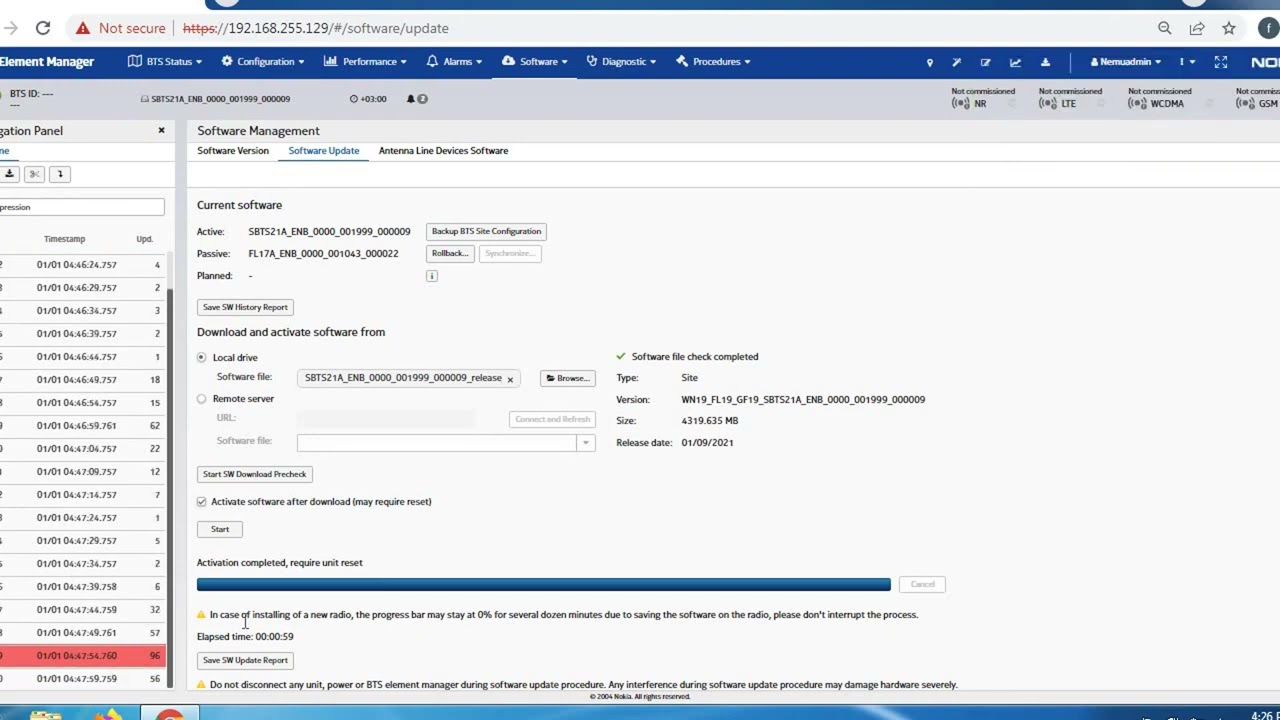Open the Nemuadmin user dropdown
The width and height of the screenshot is (1280, 720).
(1126, 62)
